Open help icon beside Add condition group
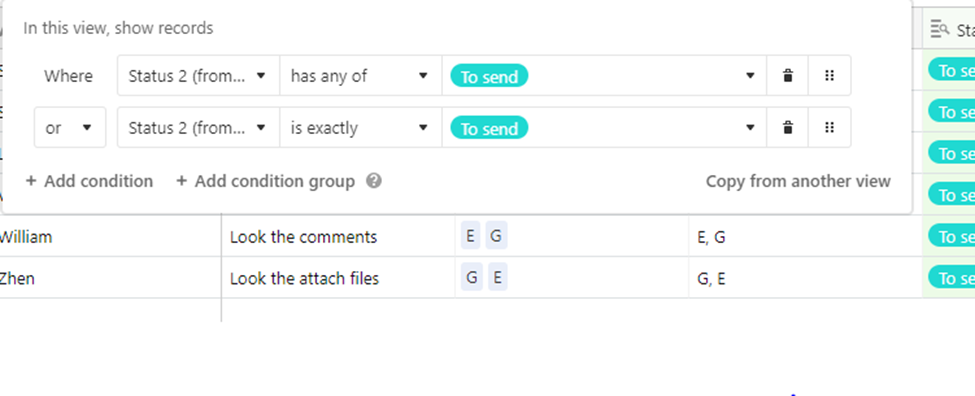The width and height of the screenshot is (975, 396). (373, 181)
